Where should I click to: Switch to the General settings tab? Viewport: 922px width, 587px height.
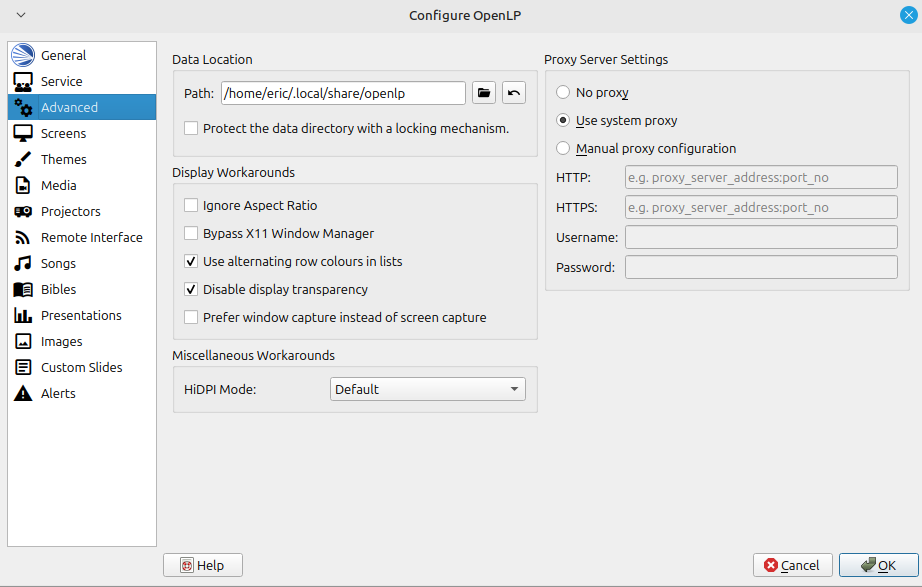[63, 55]
